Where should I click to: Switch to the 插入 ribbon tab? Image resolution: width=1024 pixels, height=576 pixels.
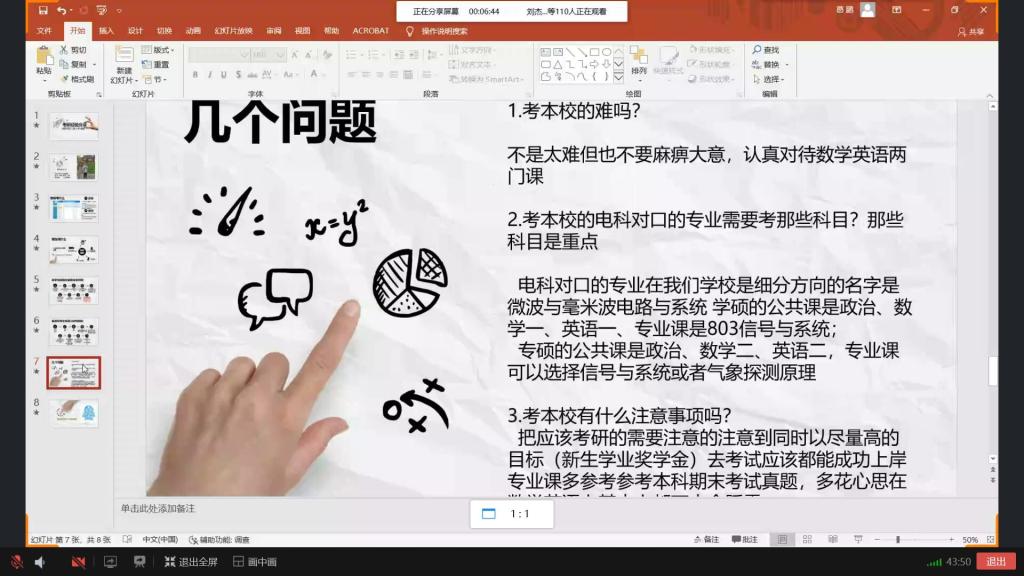coord(107,30)
